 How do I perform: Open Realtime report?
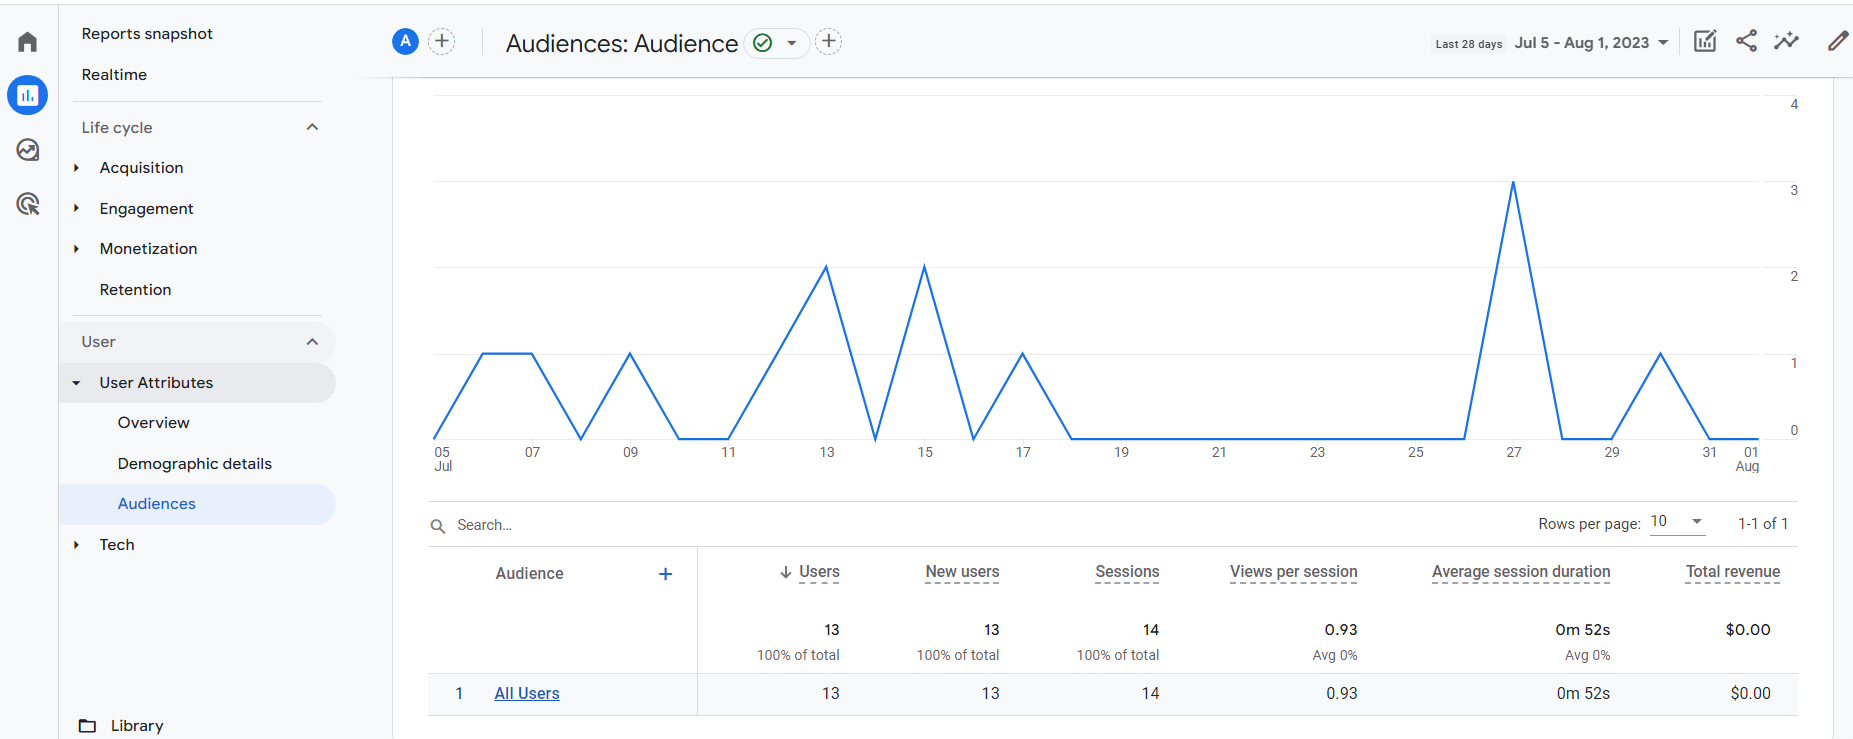click(x=114, y=75)
